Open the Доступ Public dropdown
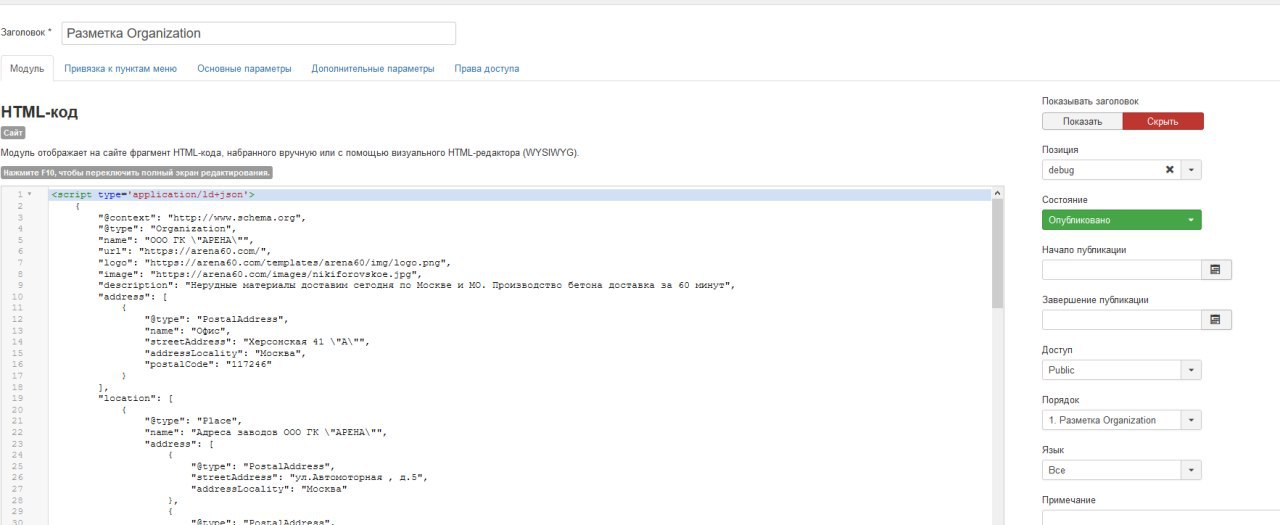The width and height of the screenshot is (1280, 525). (x=1122, y=370)
